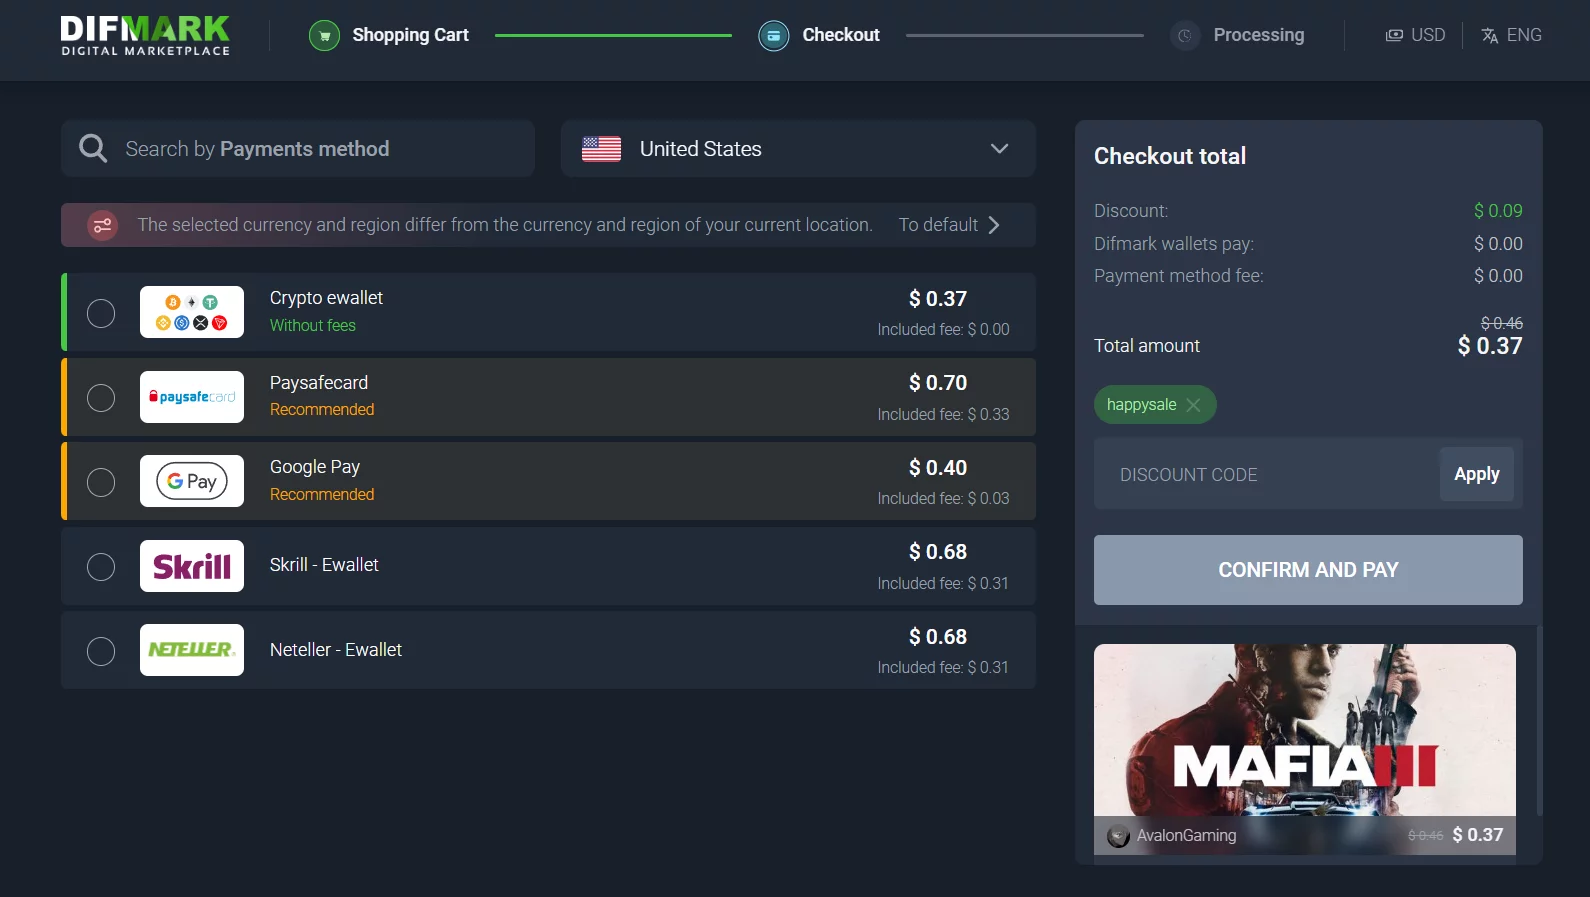Click the AvalonGaming seller name

tap(1186, 836)
